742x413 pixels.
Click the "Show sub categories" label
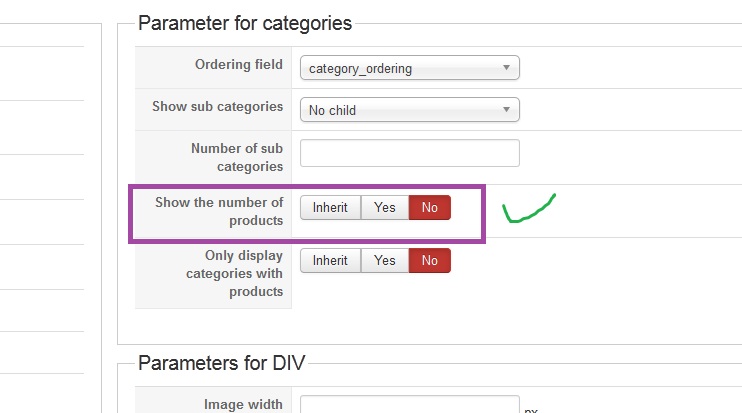pyautogui.click(x=217, y=106)
